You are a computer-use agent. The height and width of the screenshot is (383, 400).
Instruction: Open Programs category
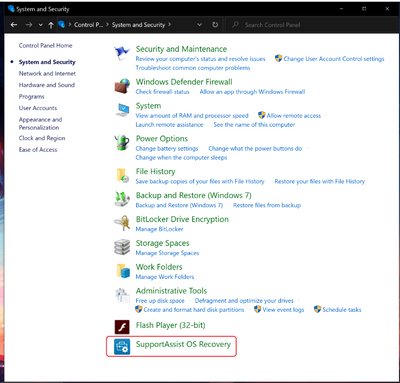click(31, 97)
